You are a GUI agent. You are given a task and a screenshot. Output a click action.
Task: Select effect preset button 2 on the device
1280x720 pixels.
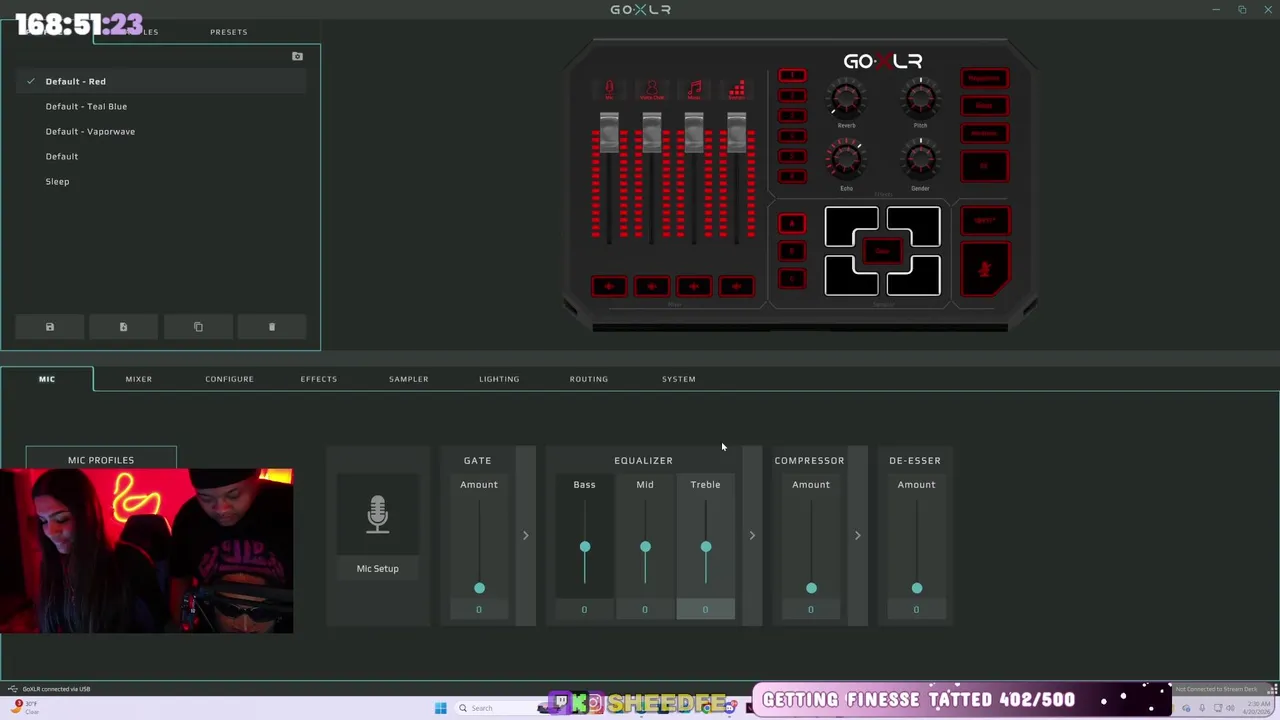point(792,95)
